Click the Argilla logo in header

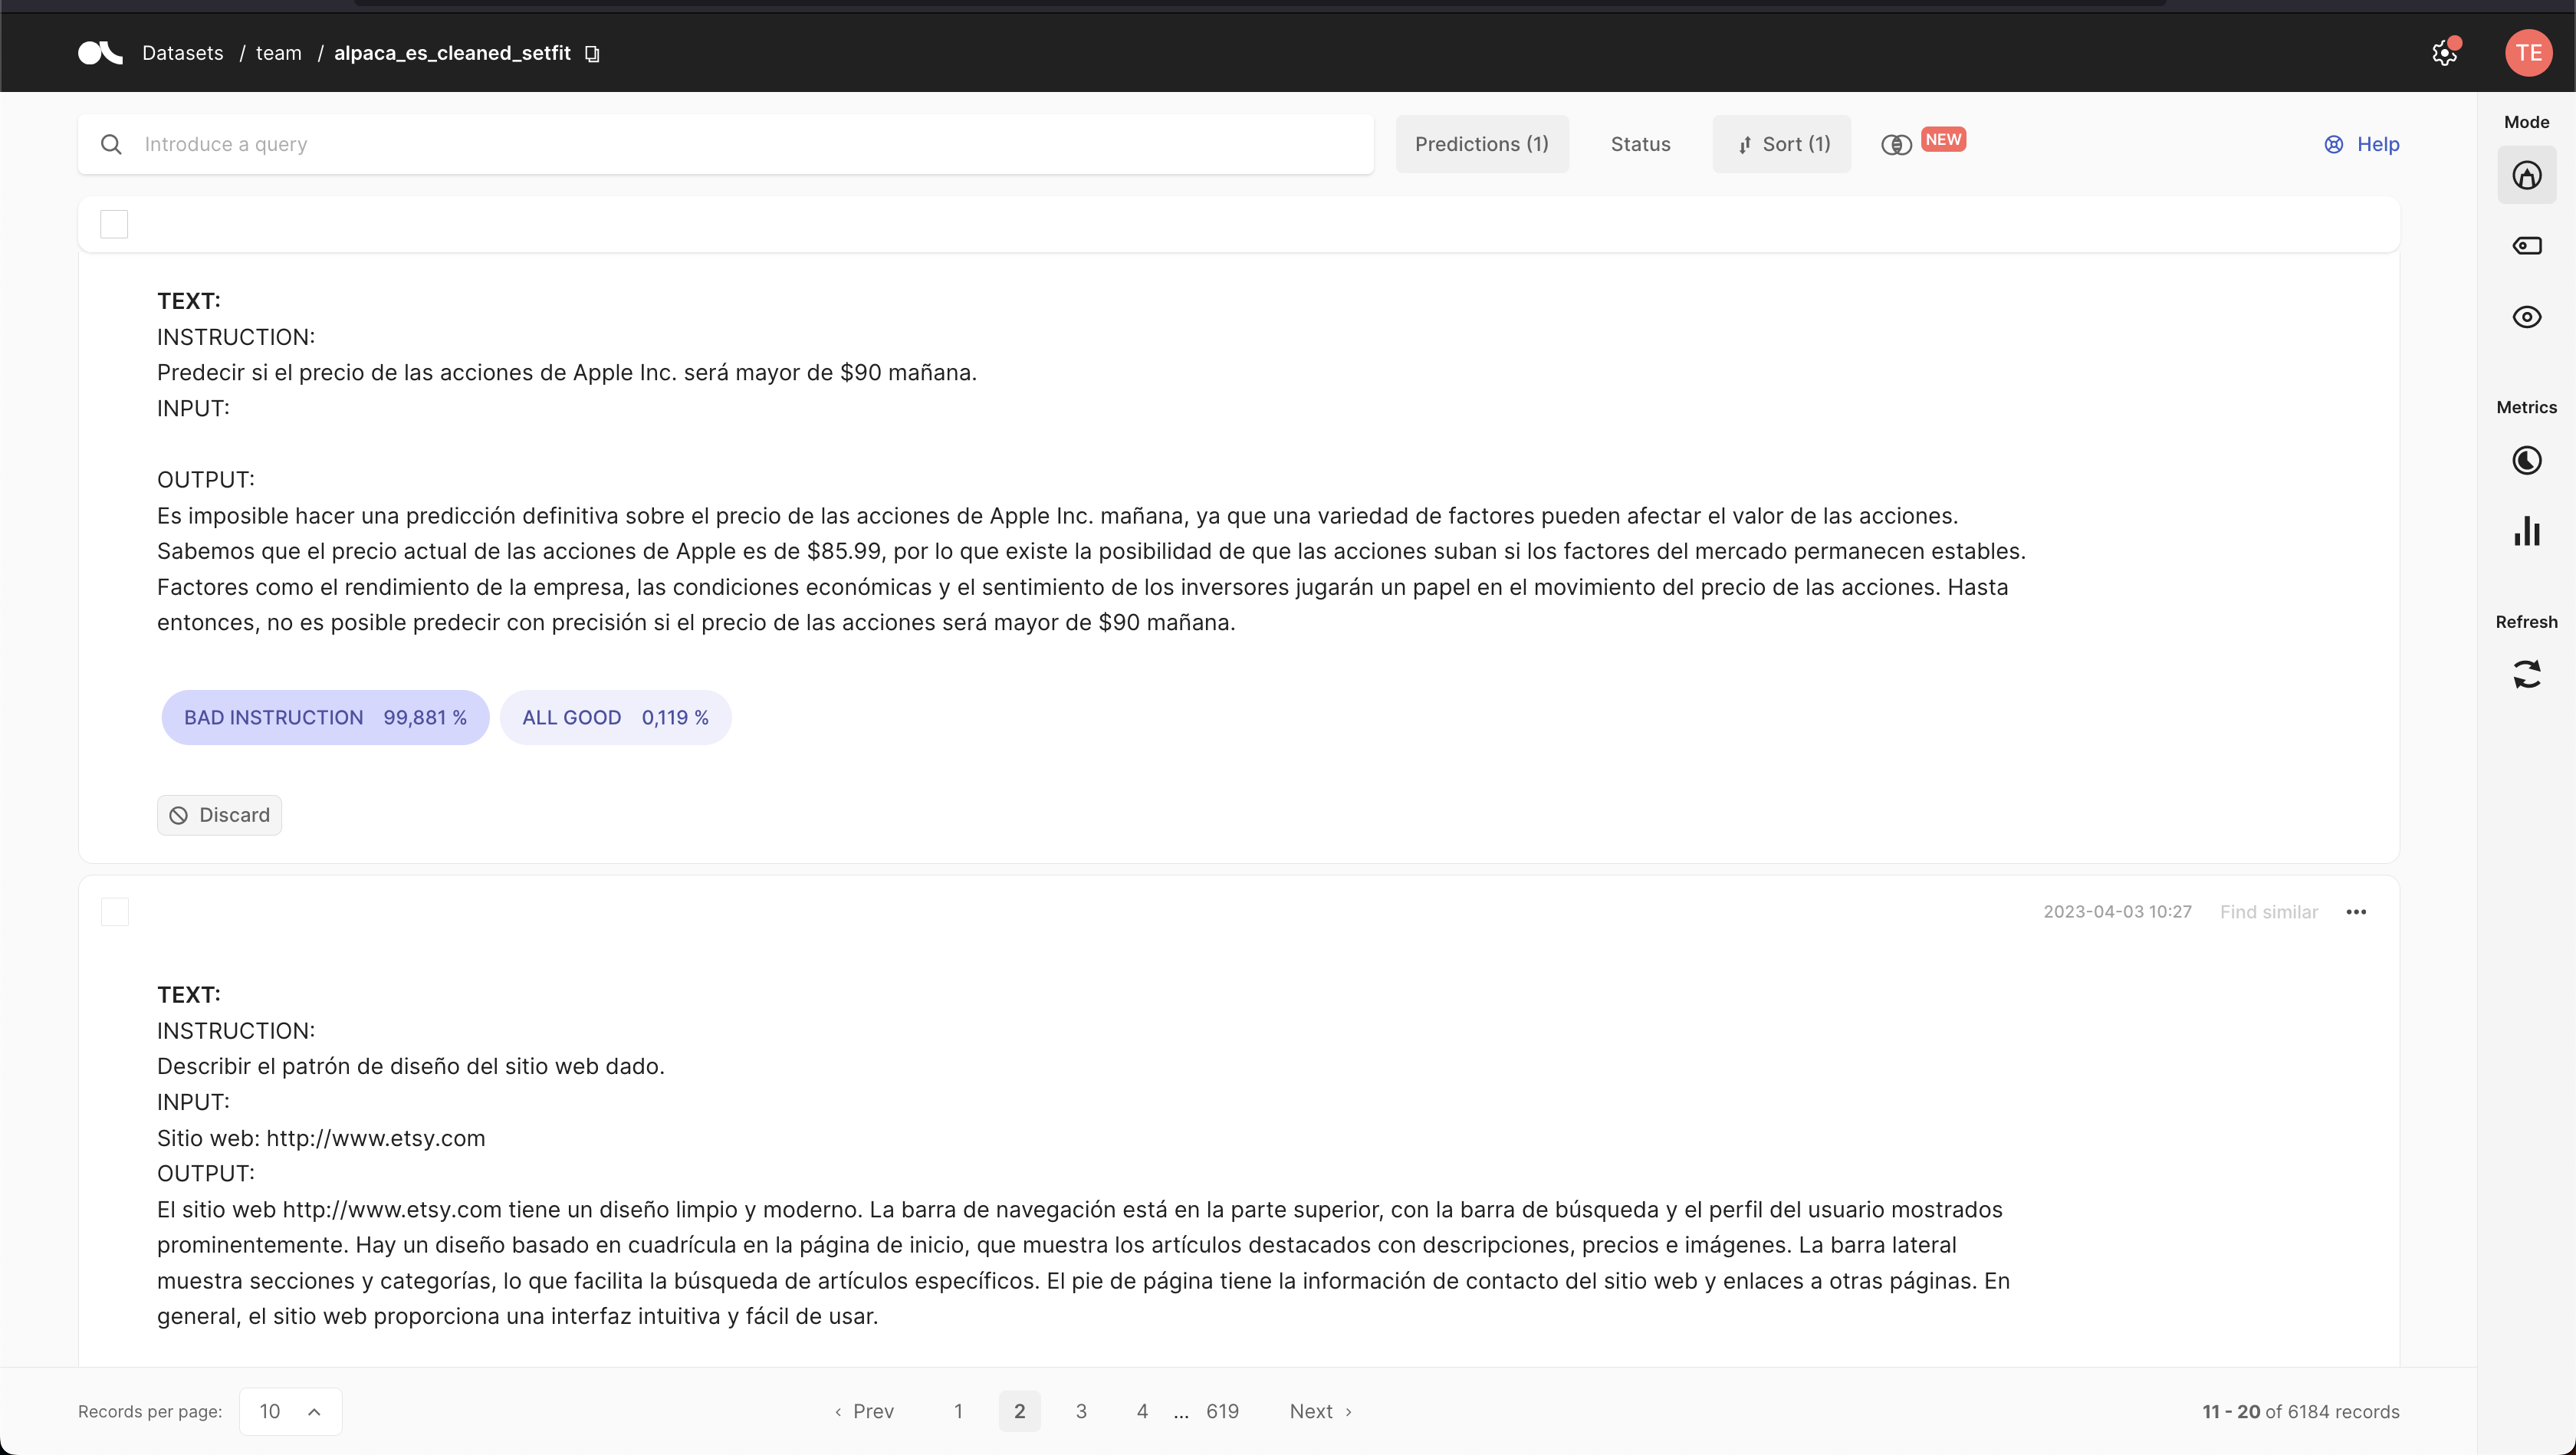click(x=100, y=53)
